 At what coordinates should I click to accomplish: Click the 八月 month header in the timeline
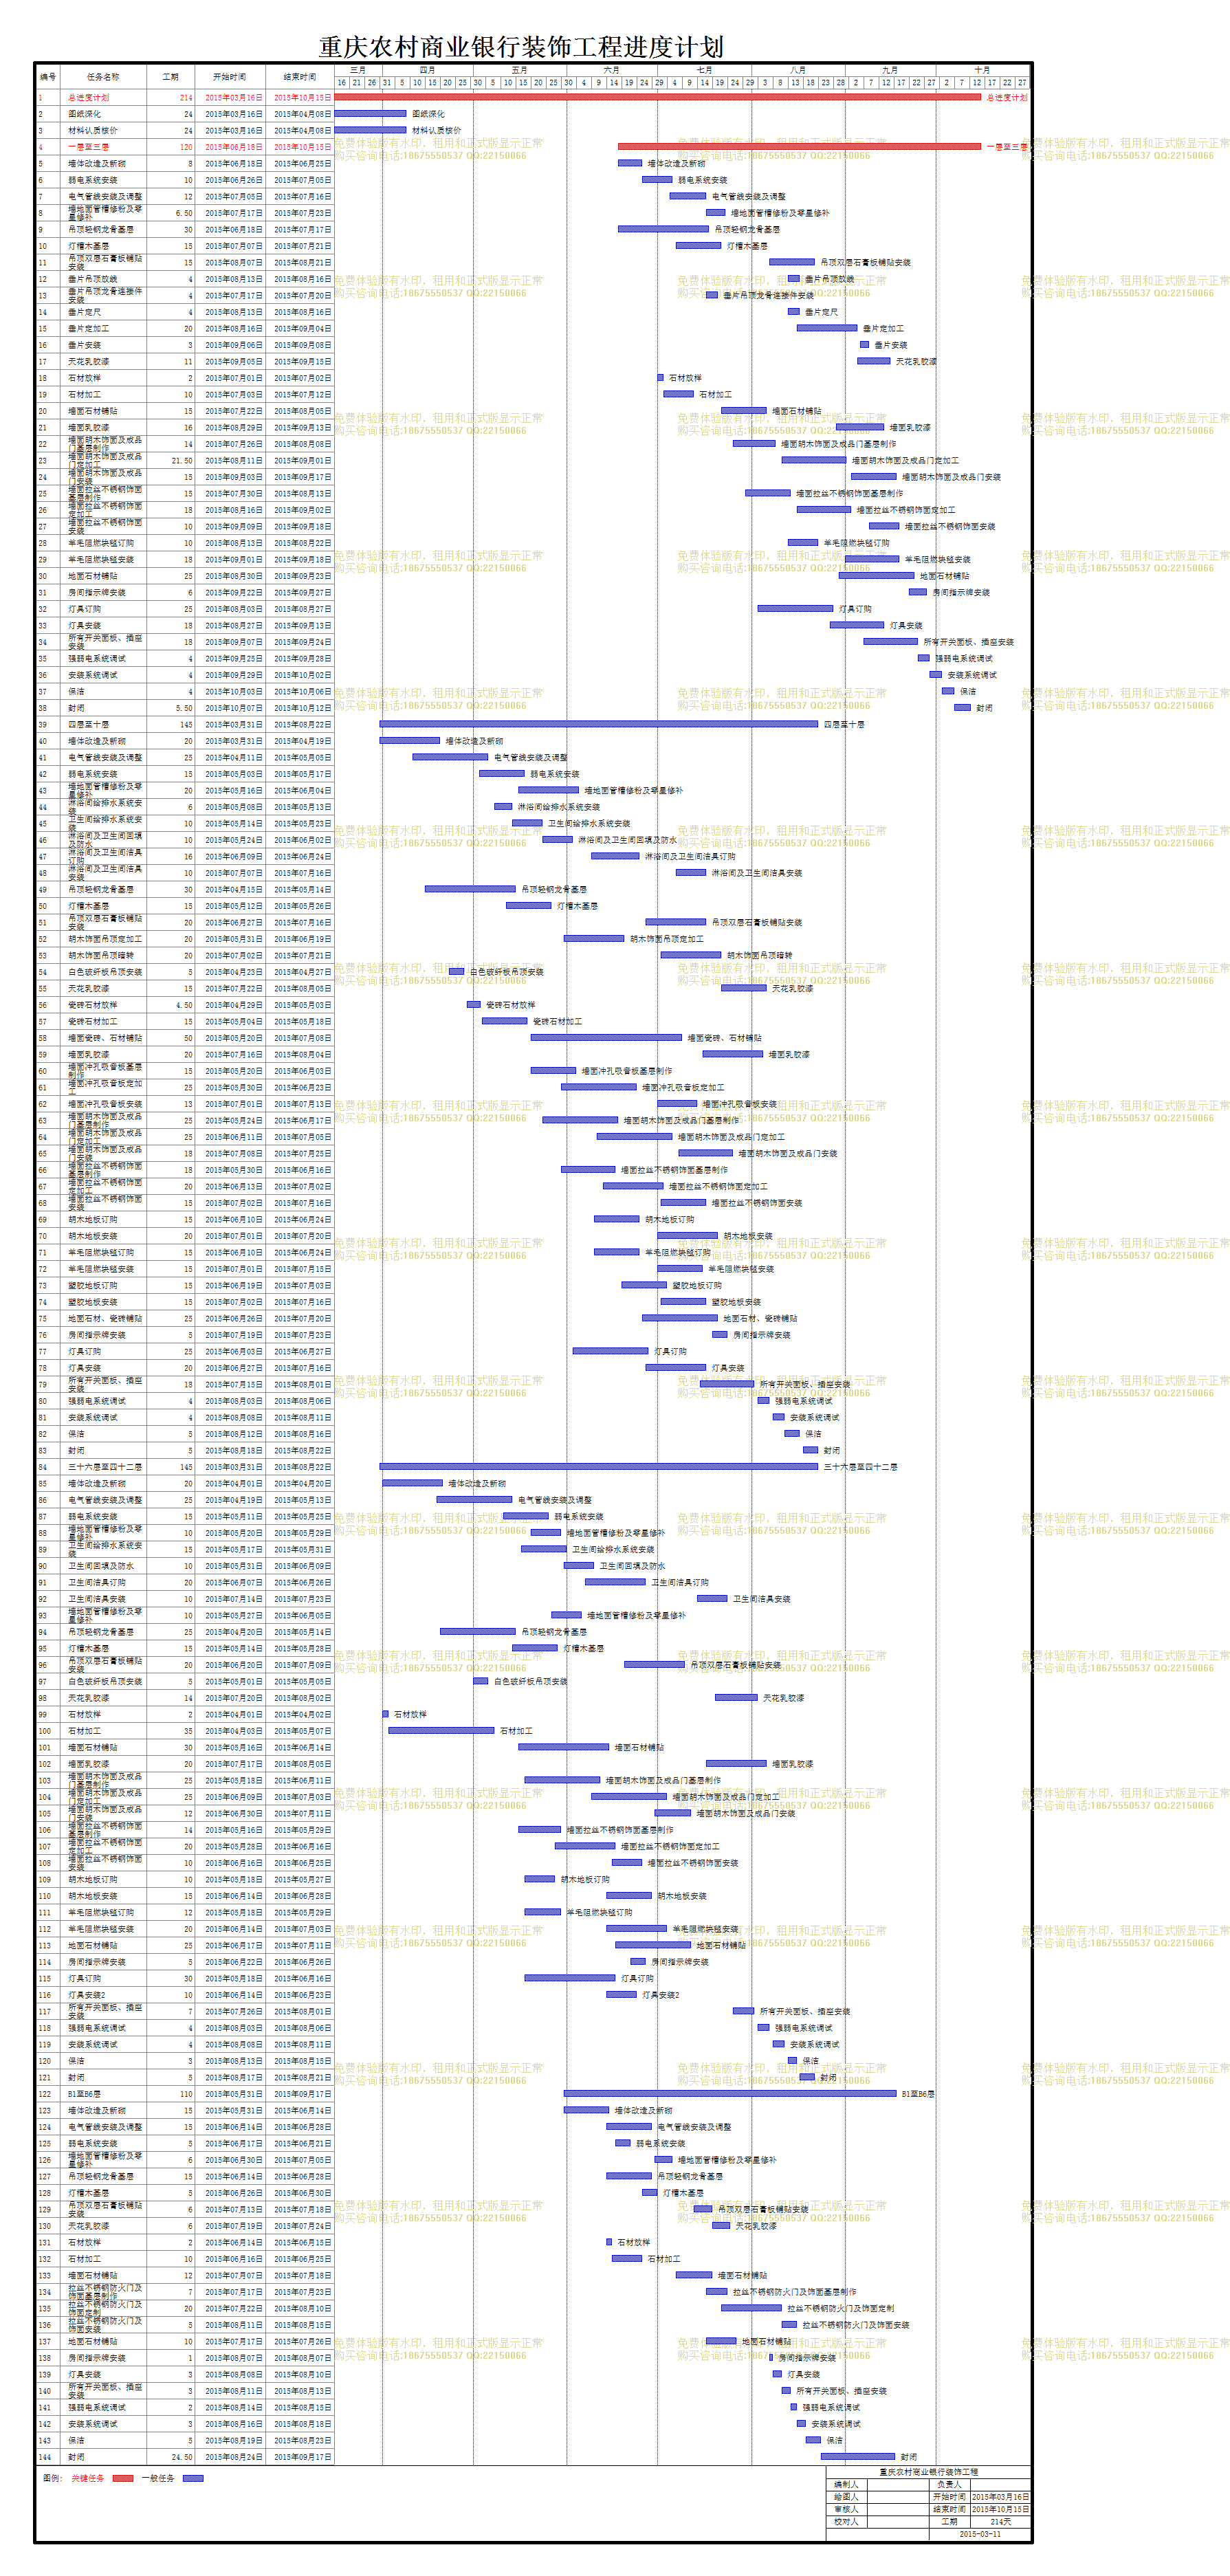pos(798,70)
